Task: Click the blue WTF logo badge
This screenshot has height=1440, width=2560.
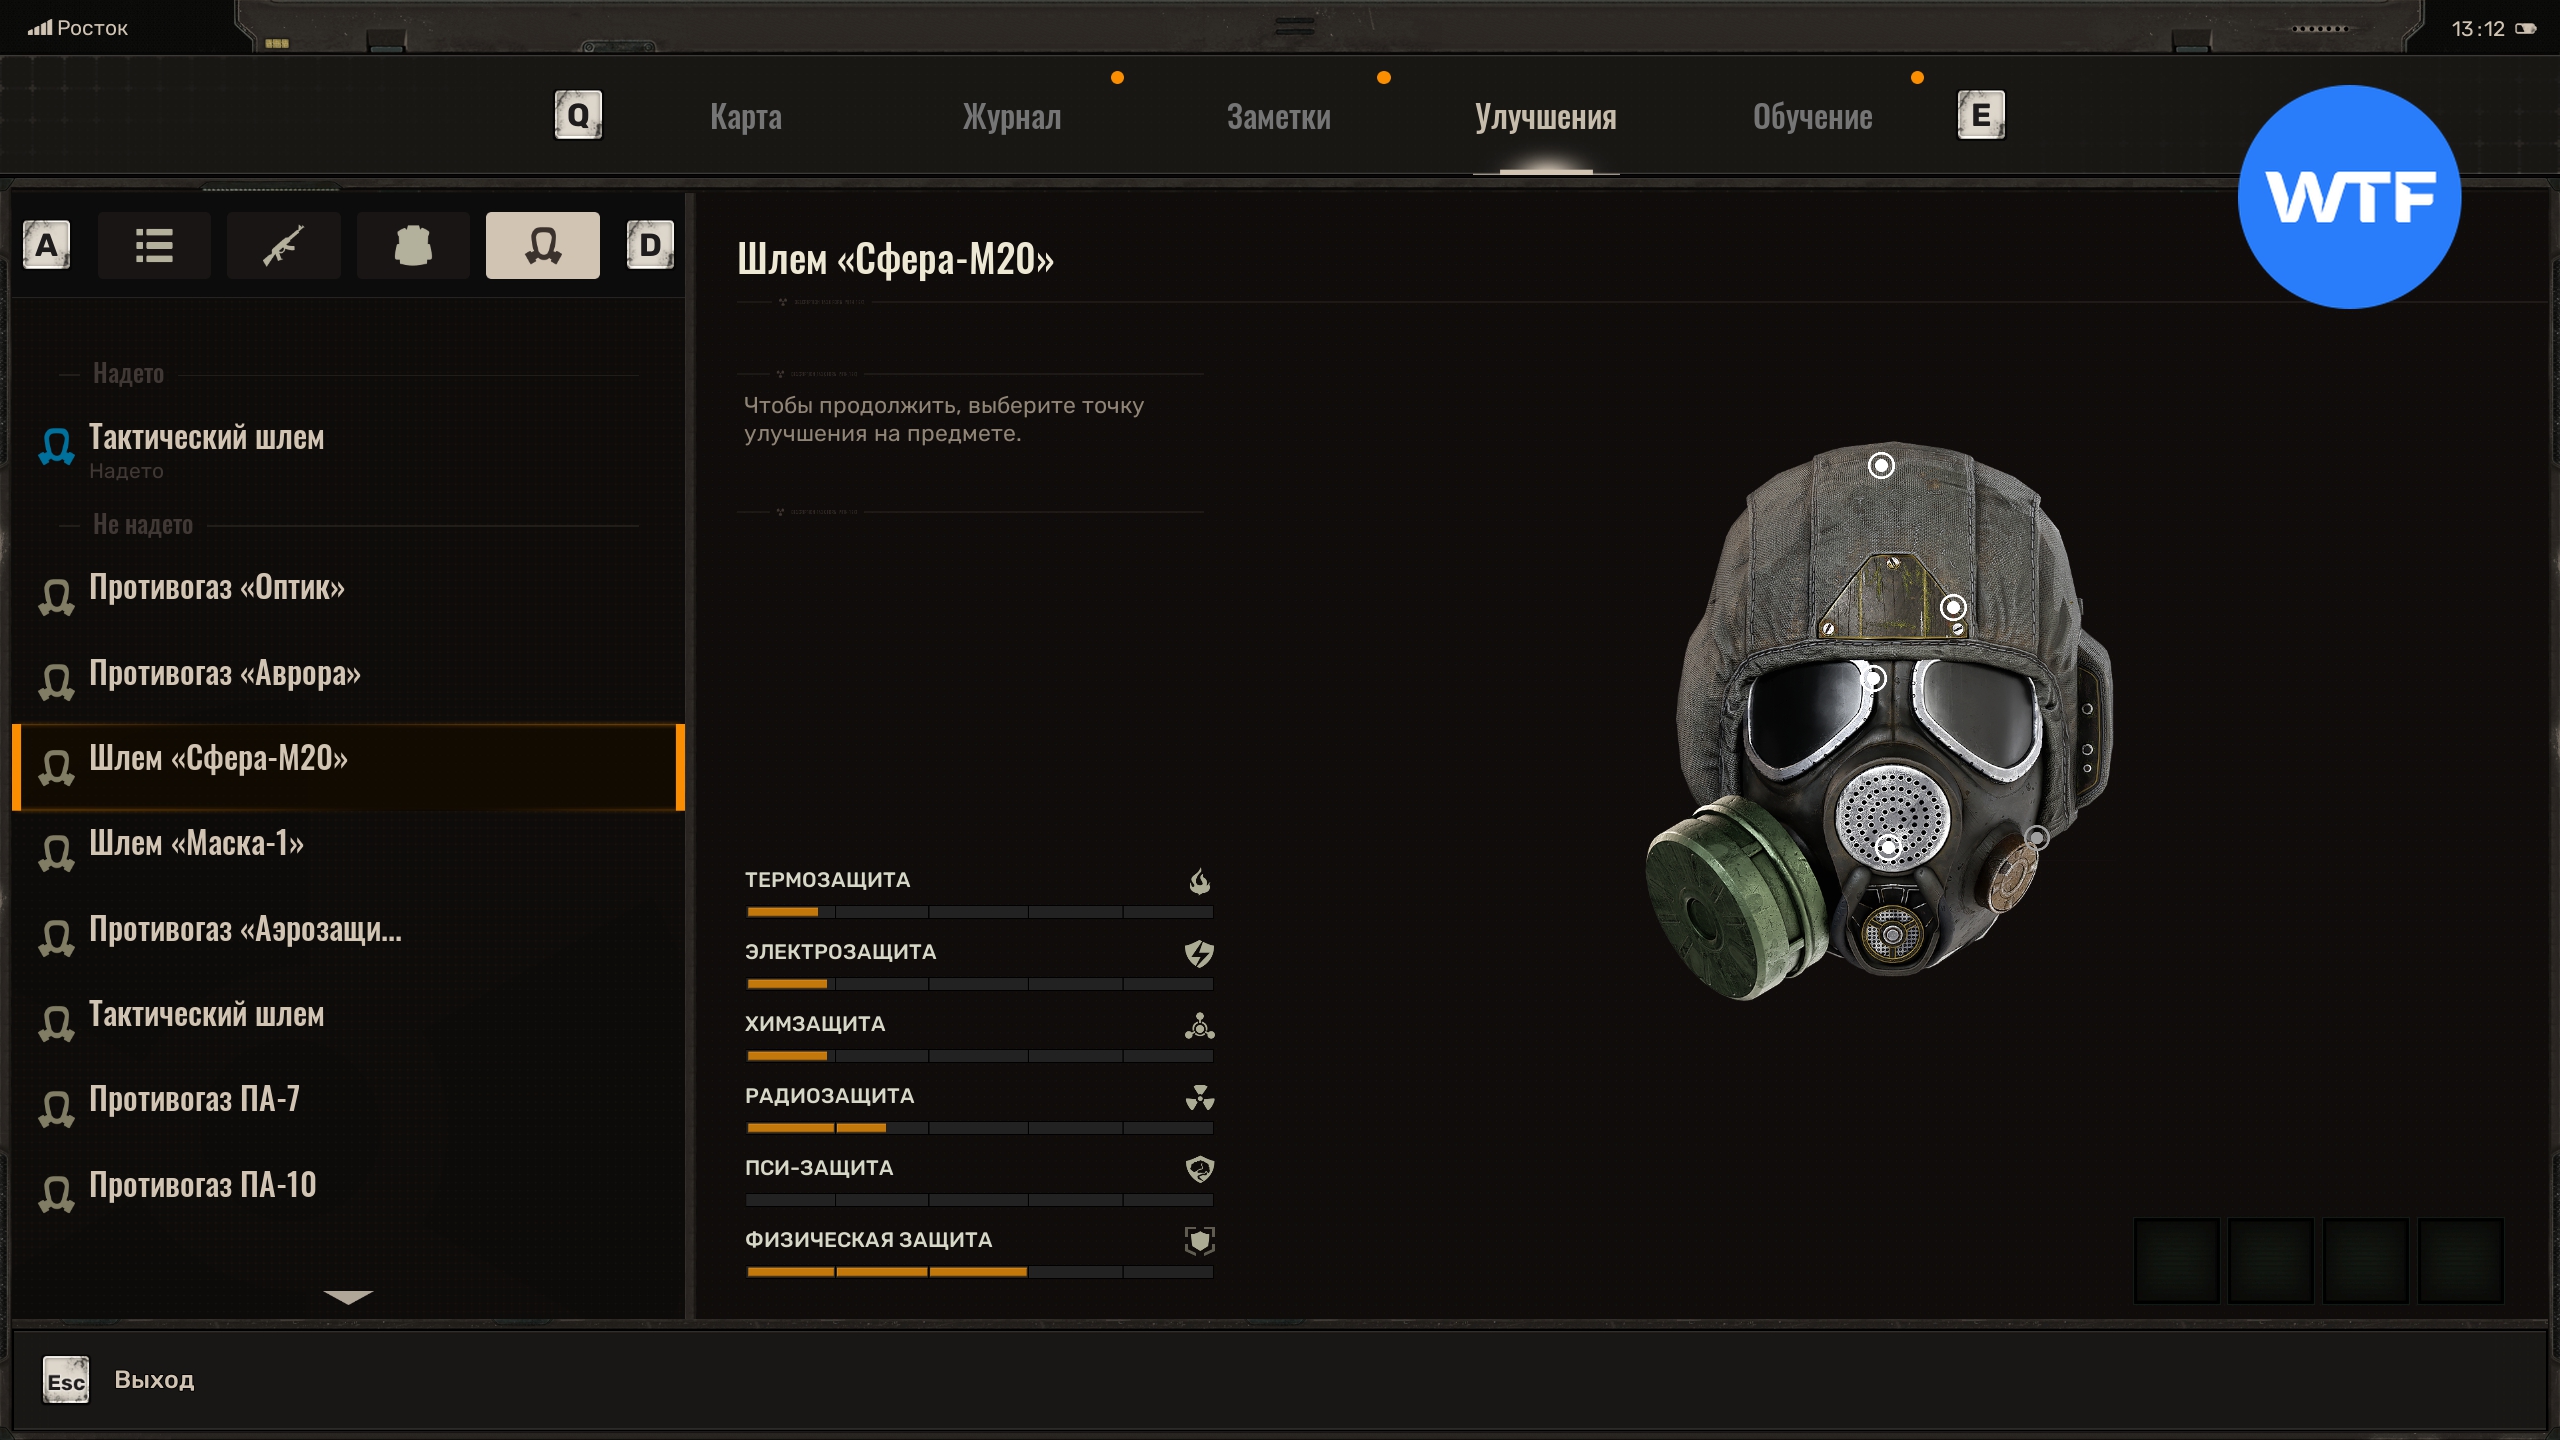Action: point(2349,197)
